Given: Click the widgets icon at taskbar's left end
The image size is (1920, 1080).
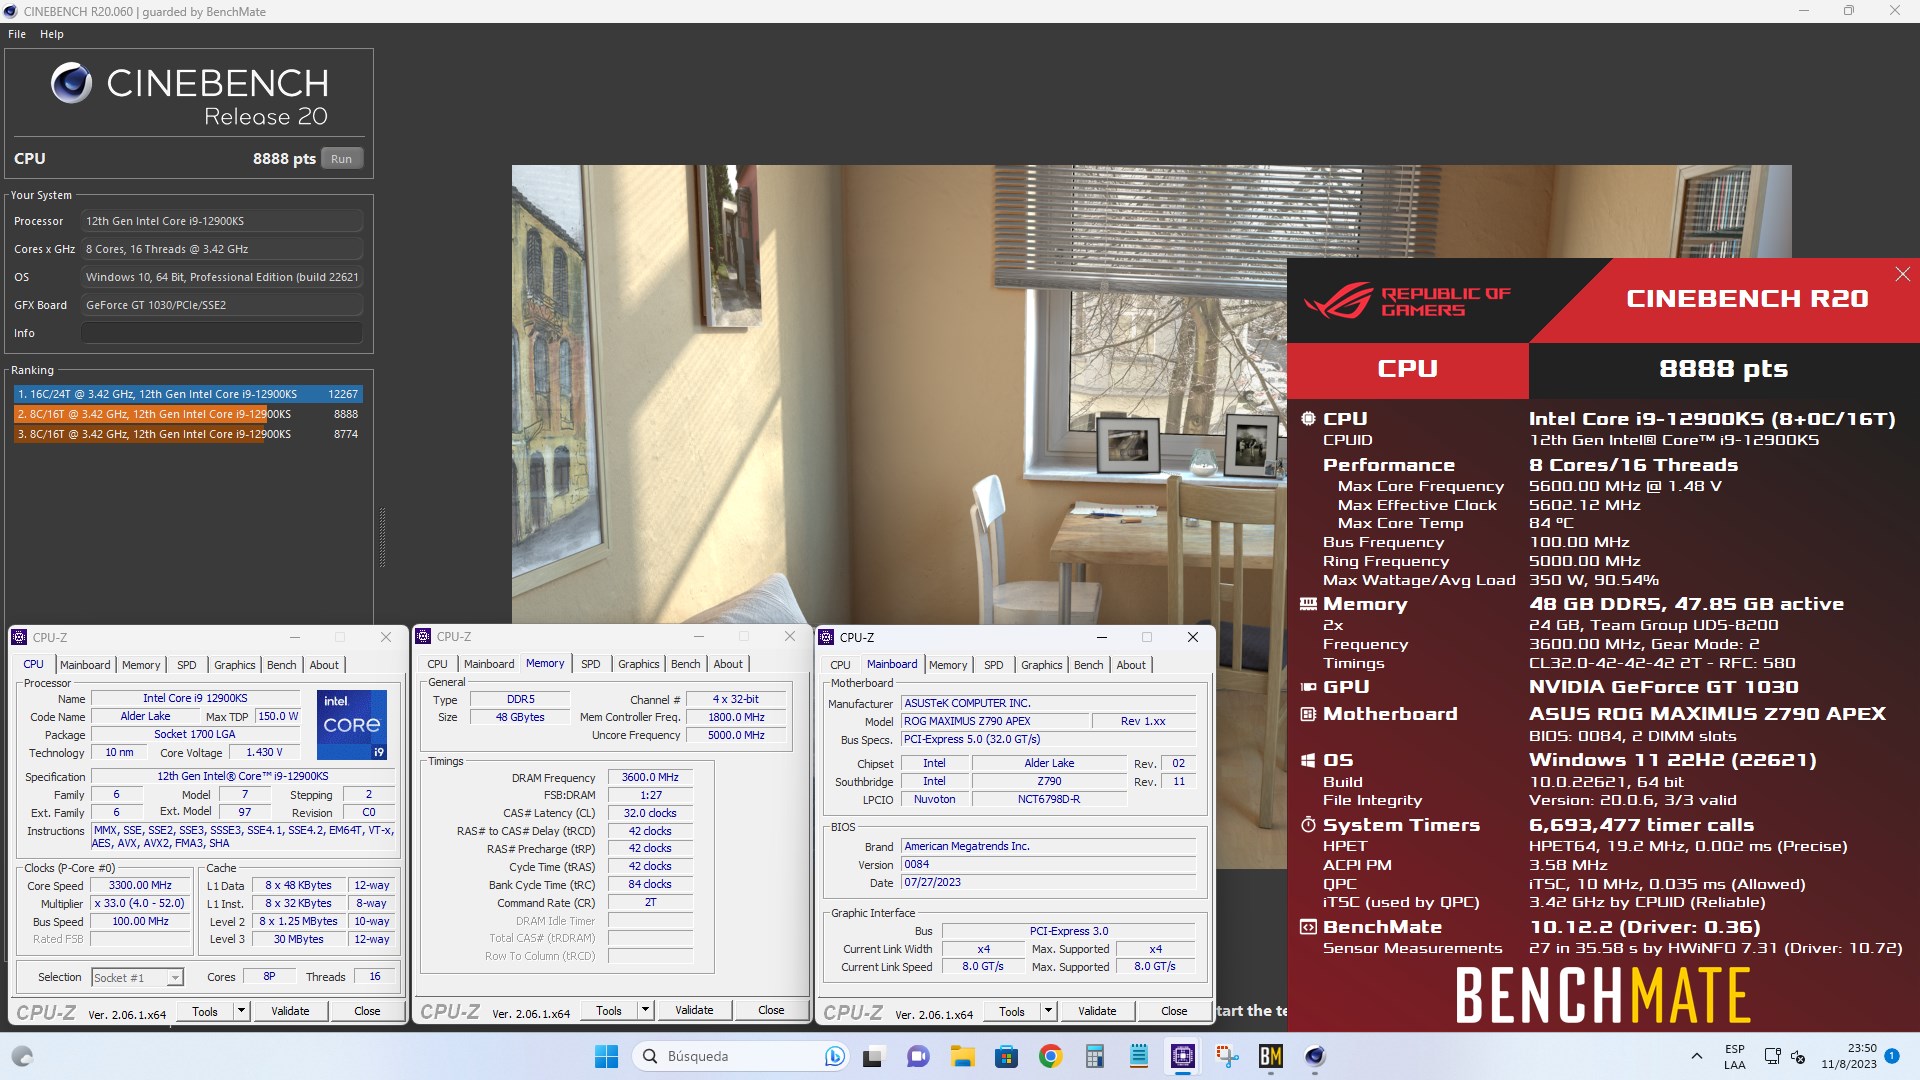Looking at the screenshot, I should pos(22,1056).
